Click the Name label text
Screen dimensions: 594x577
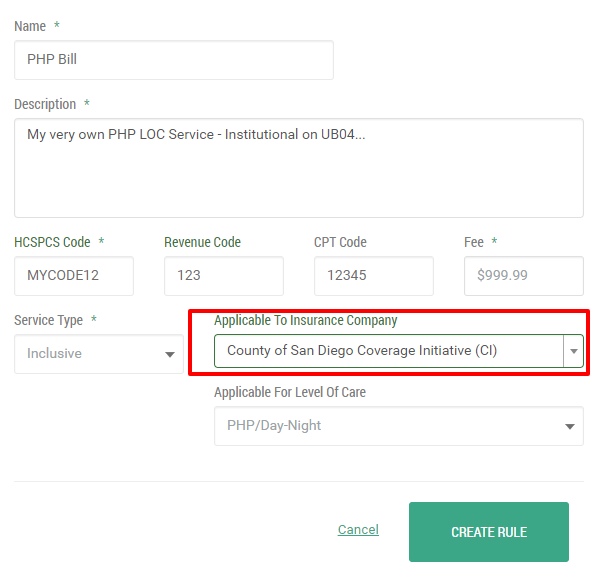click(30, 26)
